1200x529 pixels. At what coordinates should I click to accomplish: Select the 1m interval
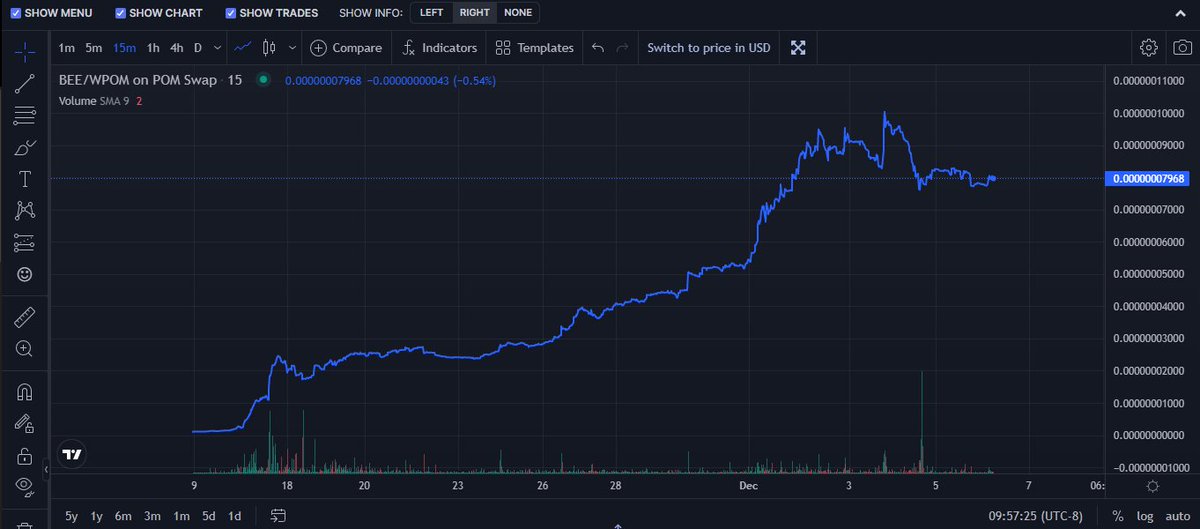tap(66, 47)
